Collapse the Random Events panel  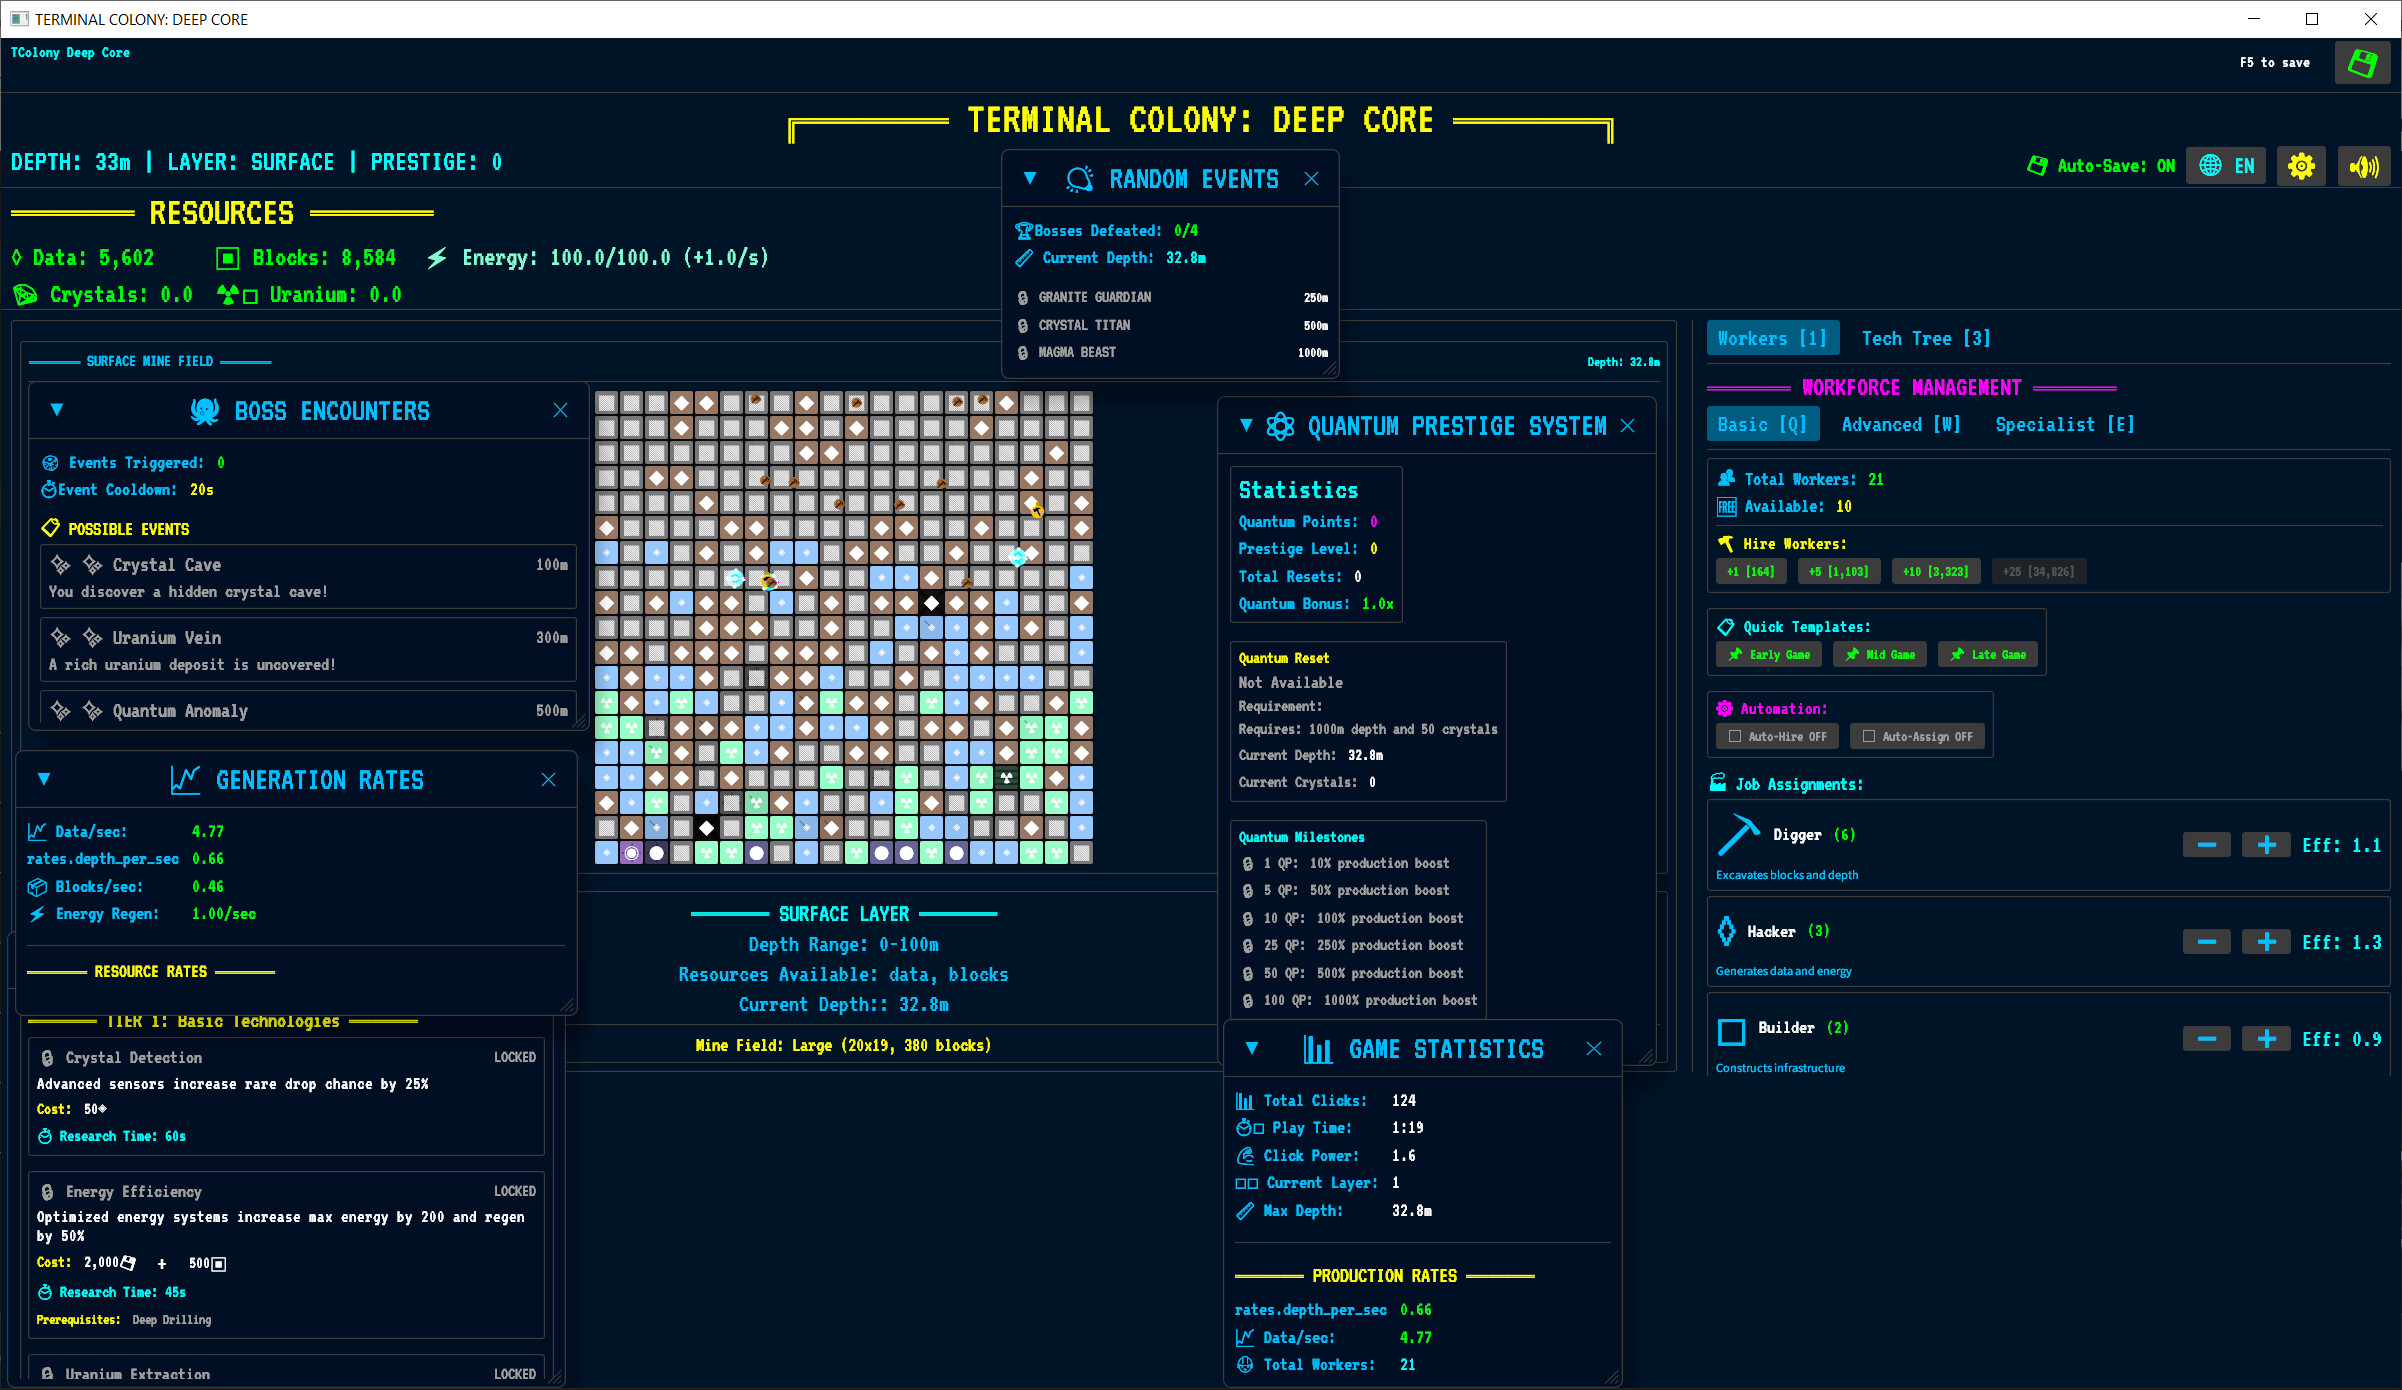click(1031, 178)
